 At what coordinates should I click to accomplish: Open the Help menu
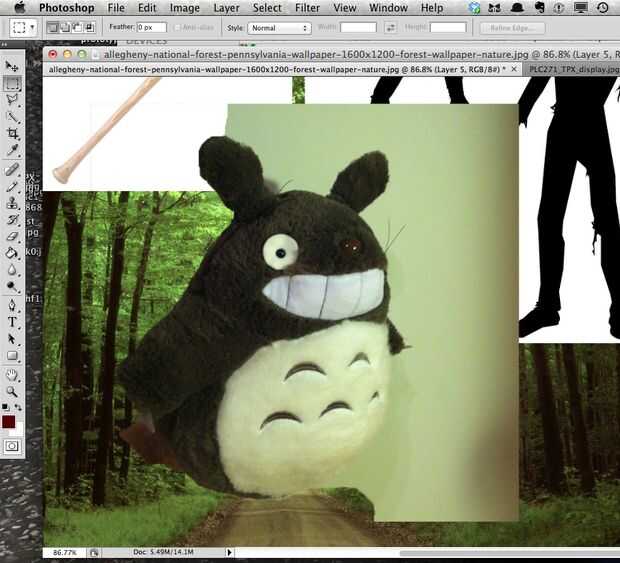(432, 8)
